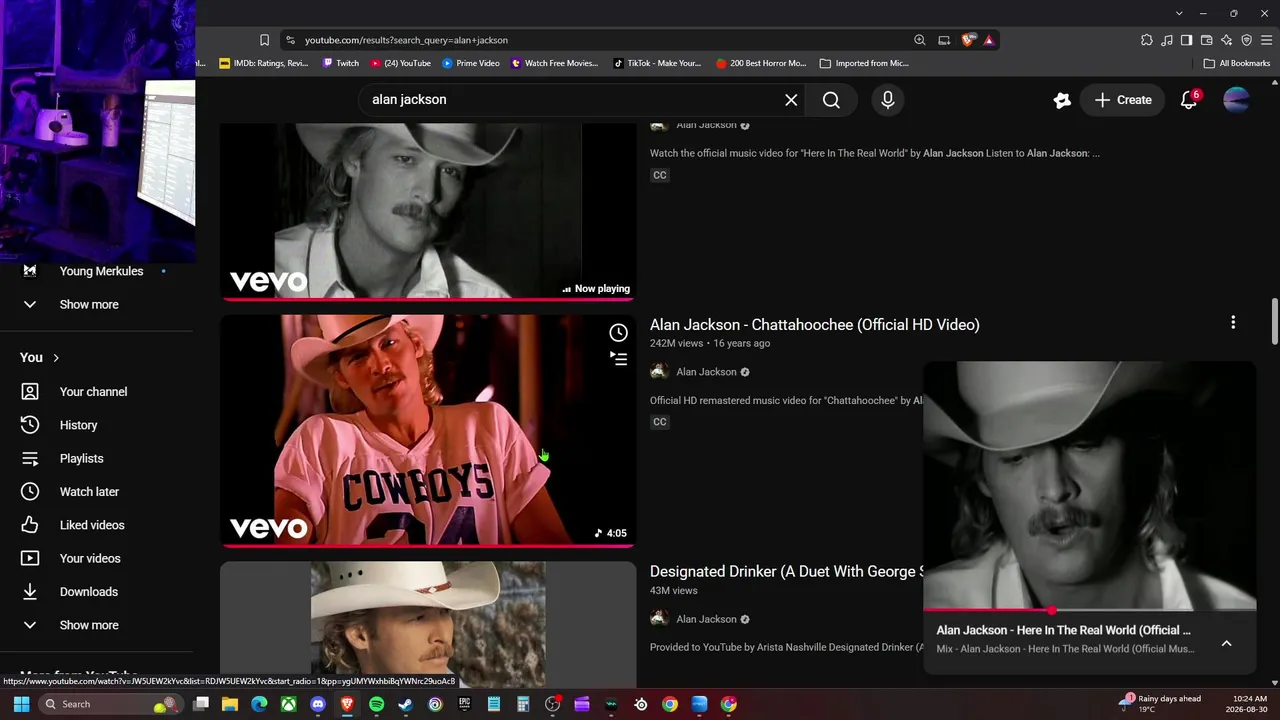This screenshot has width=1280, height=720.
Task: Visit Alan Jackson channel under Chattahoochee
Action: 706,372
